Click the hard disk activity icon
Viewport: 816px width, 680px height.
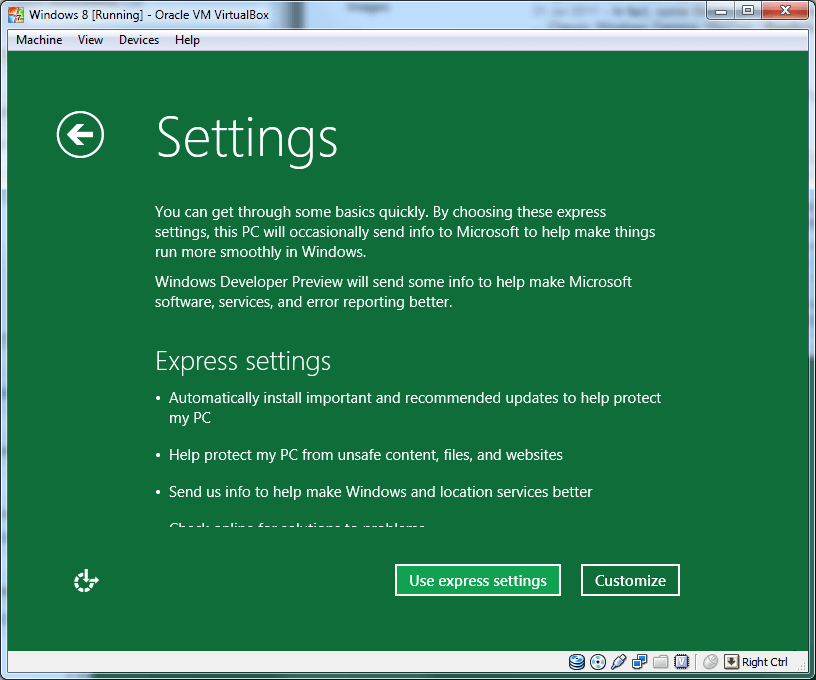tap(577, 662)
